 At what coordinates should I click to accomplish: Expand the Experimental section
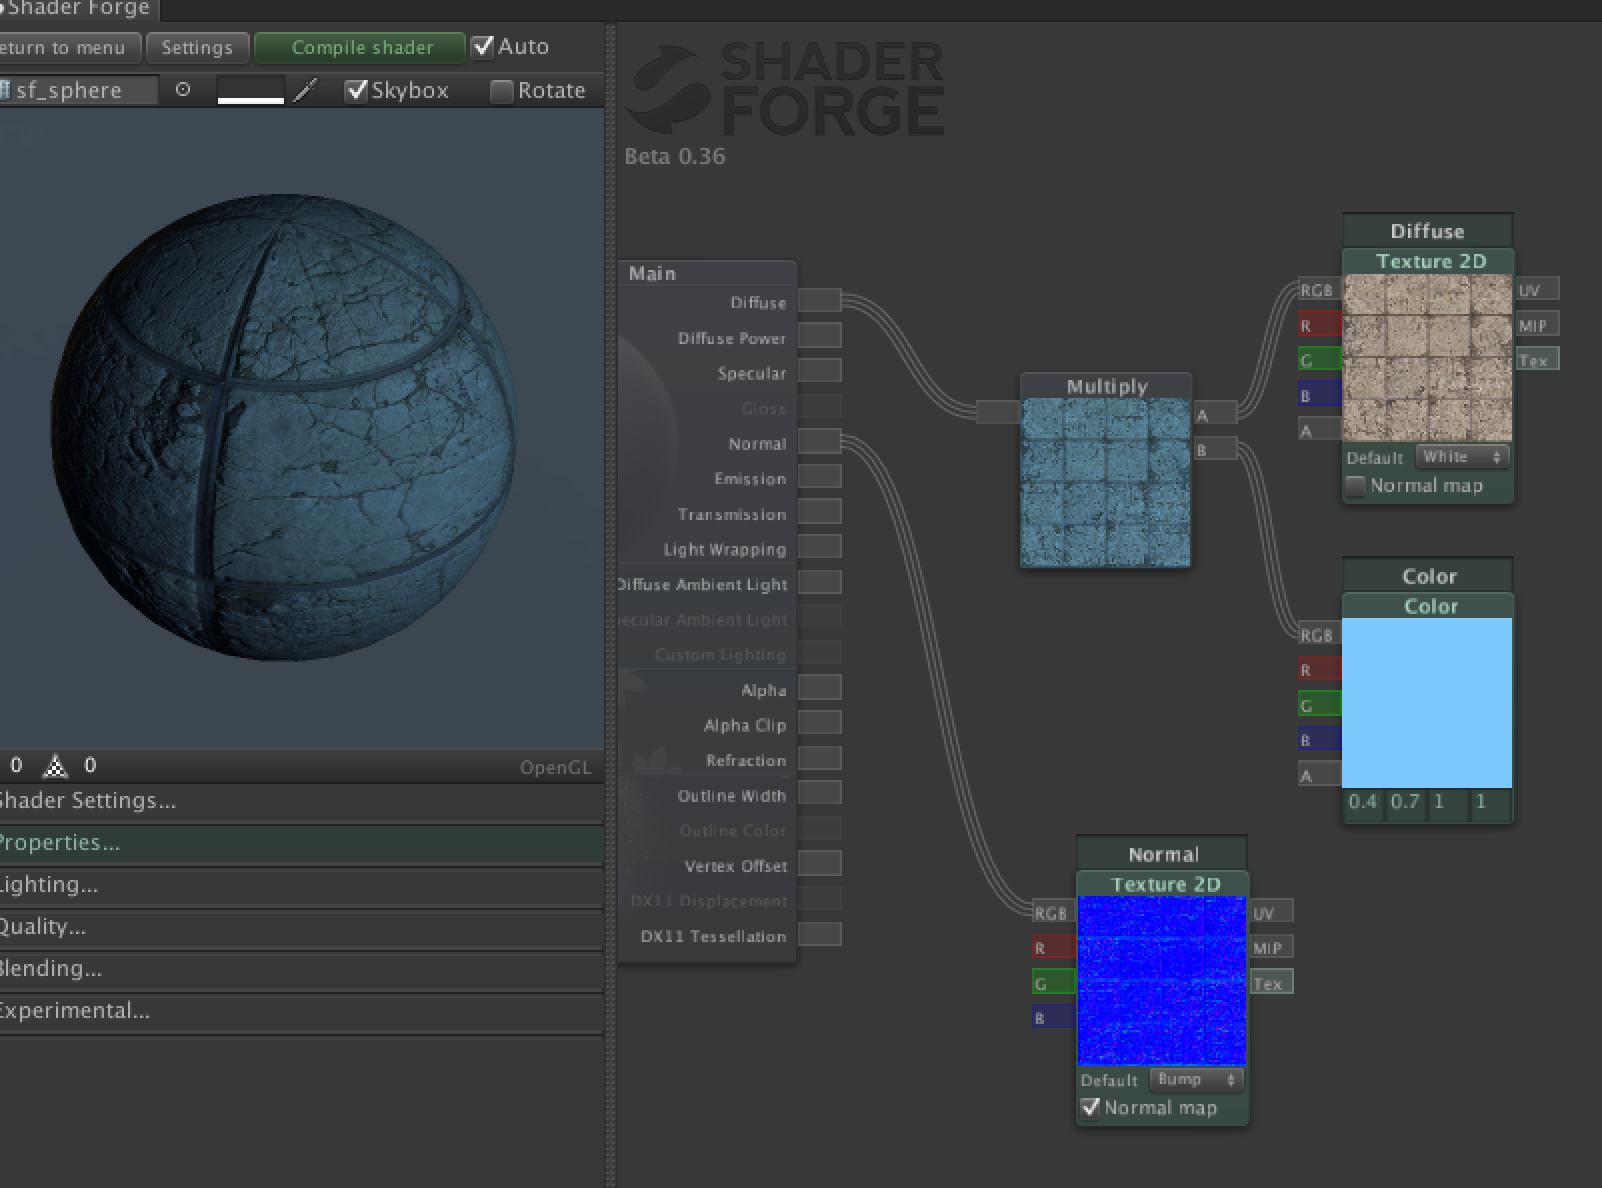point(300,1011)
